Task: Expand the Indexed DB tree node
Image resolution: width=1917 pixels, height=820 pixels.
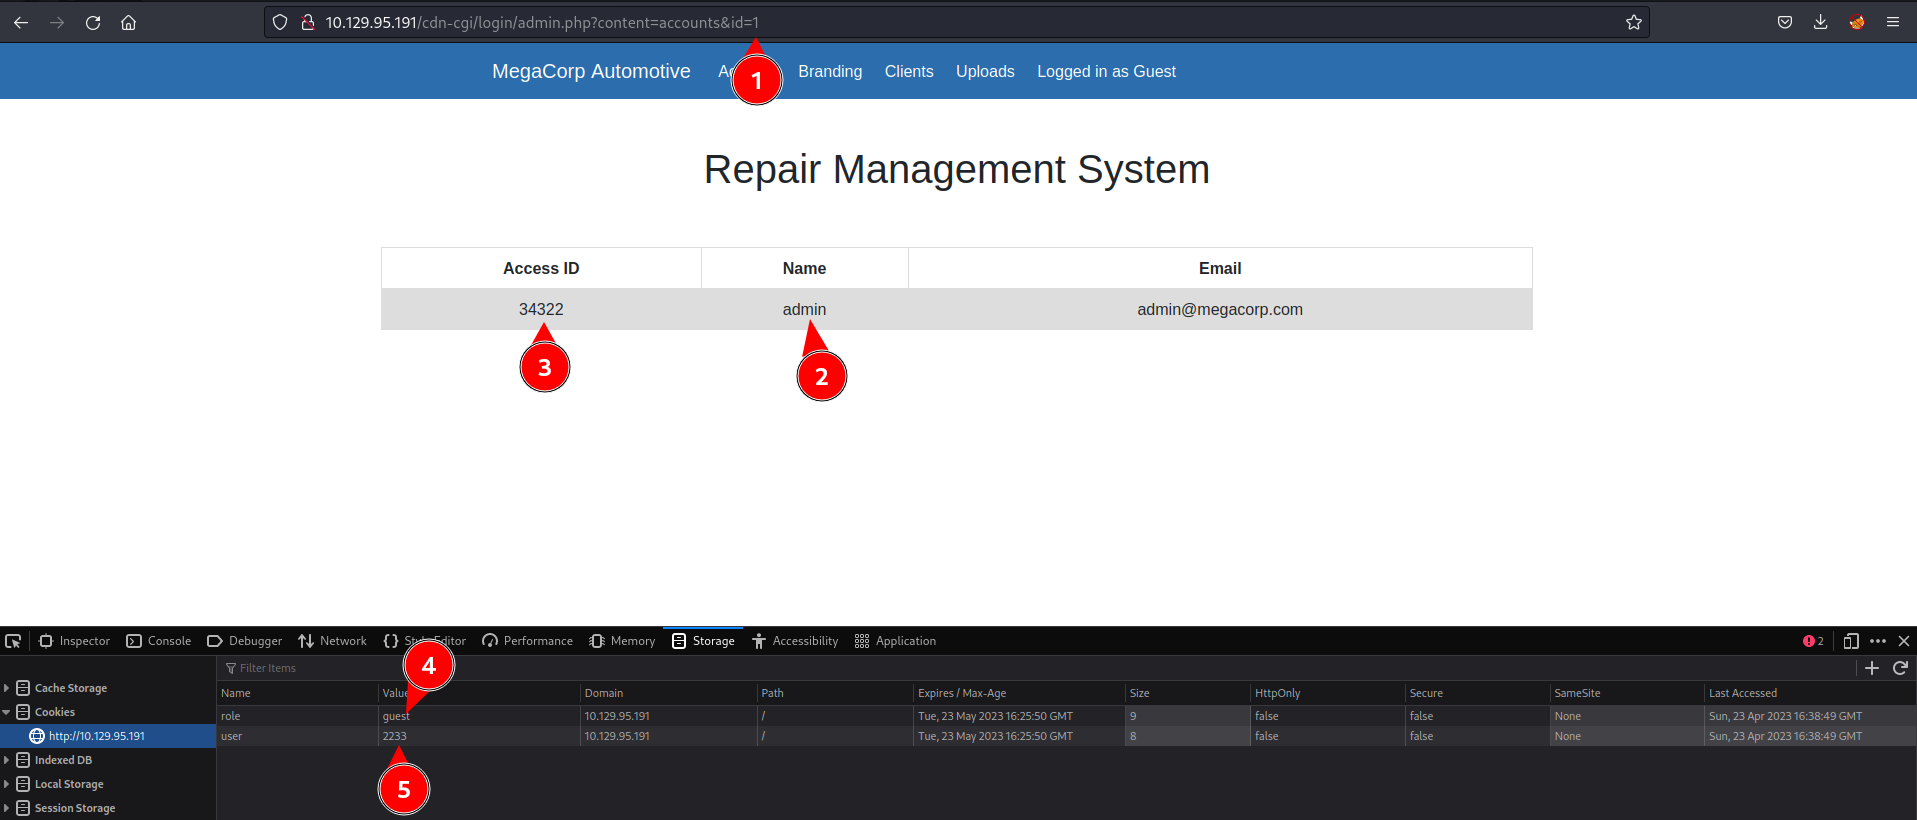Action: coord(6,760)
